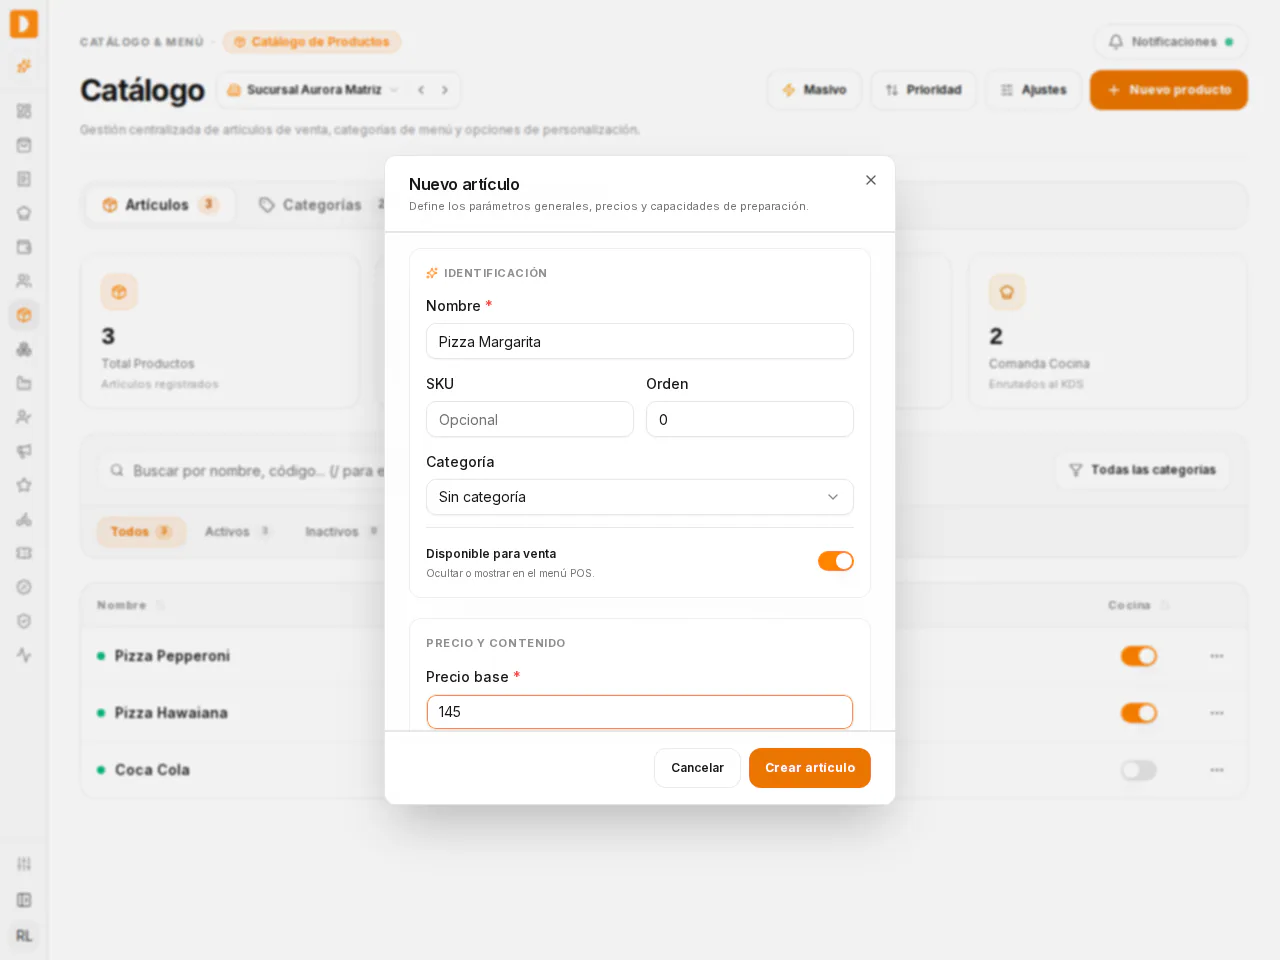Enable Cocina switch for Coca Cola

pos(1139,770)
